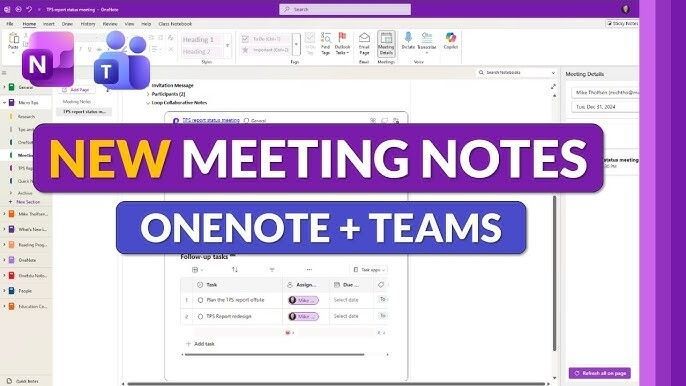This screenshot has height=386, width=686.
Task: Click the Add Page button
Action: click(x=76, y=90)
